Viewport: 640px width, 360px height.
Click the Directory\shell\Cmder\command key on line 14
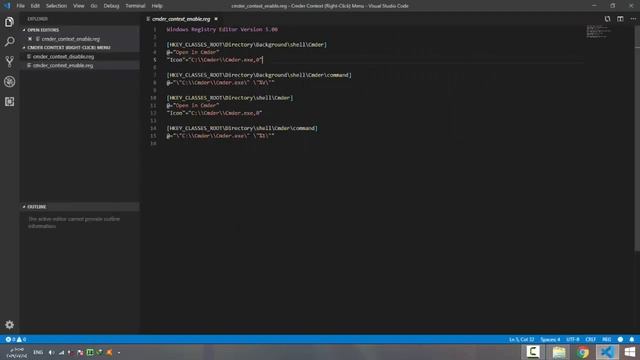point(242,128)
